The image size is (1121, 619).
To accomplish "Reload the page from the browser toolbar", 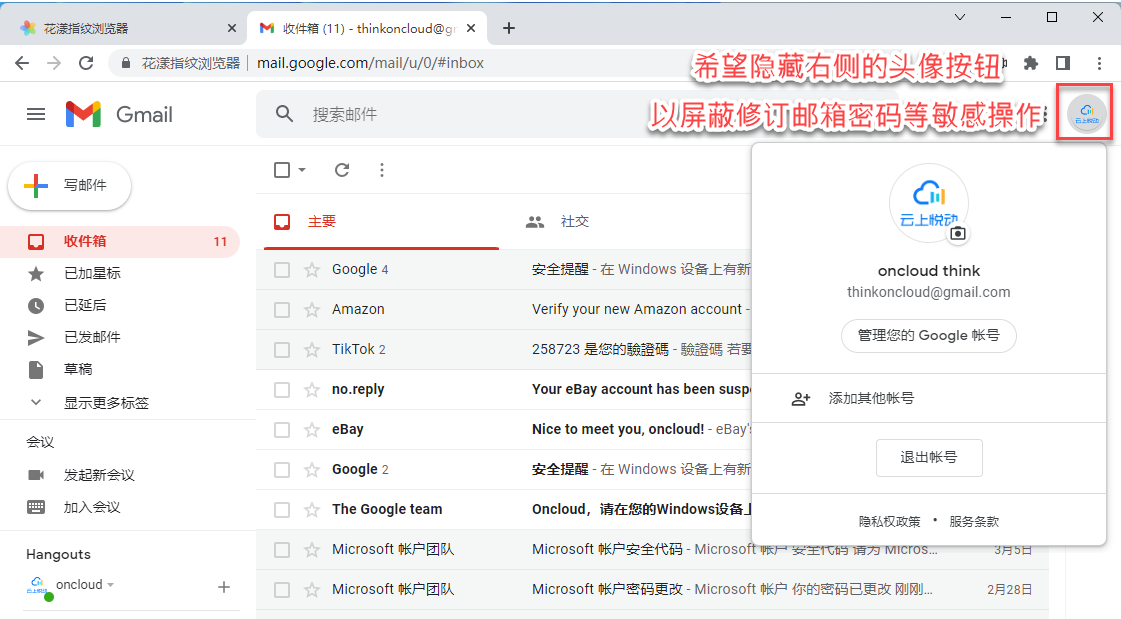I will (x=86, y=63).
